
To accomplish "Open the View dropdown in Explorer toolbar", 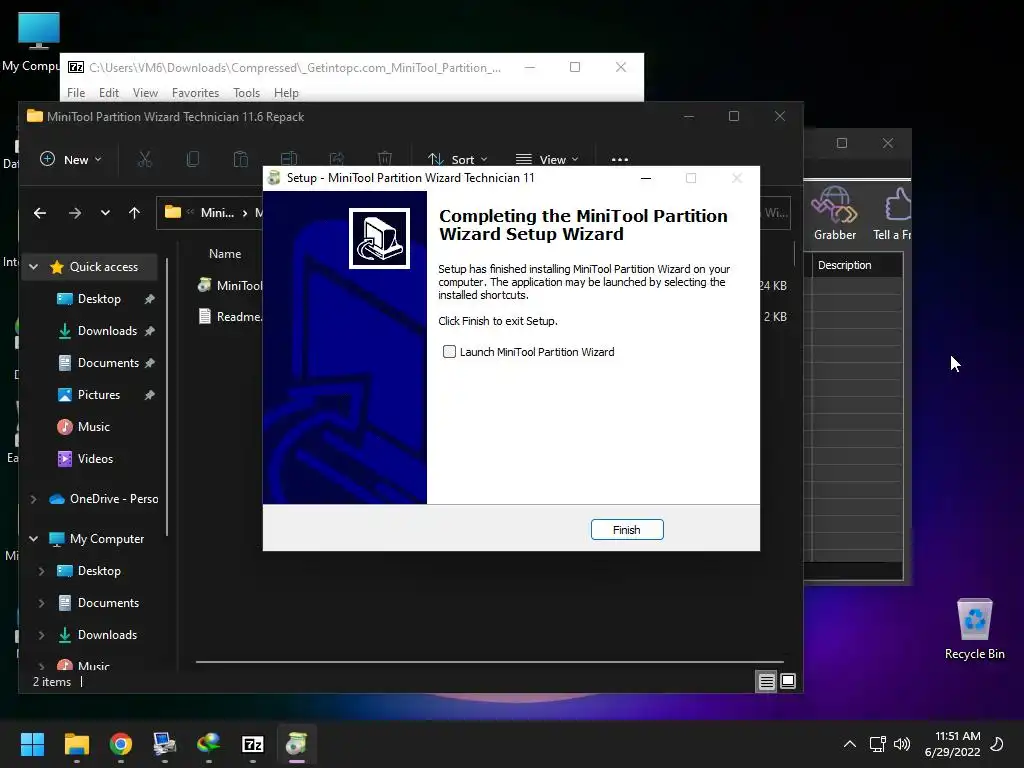I will click(x=547, y=159).
